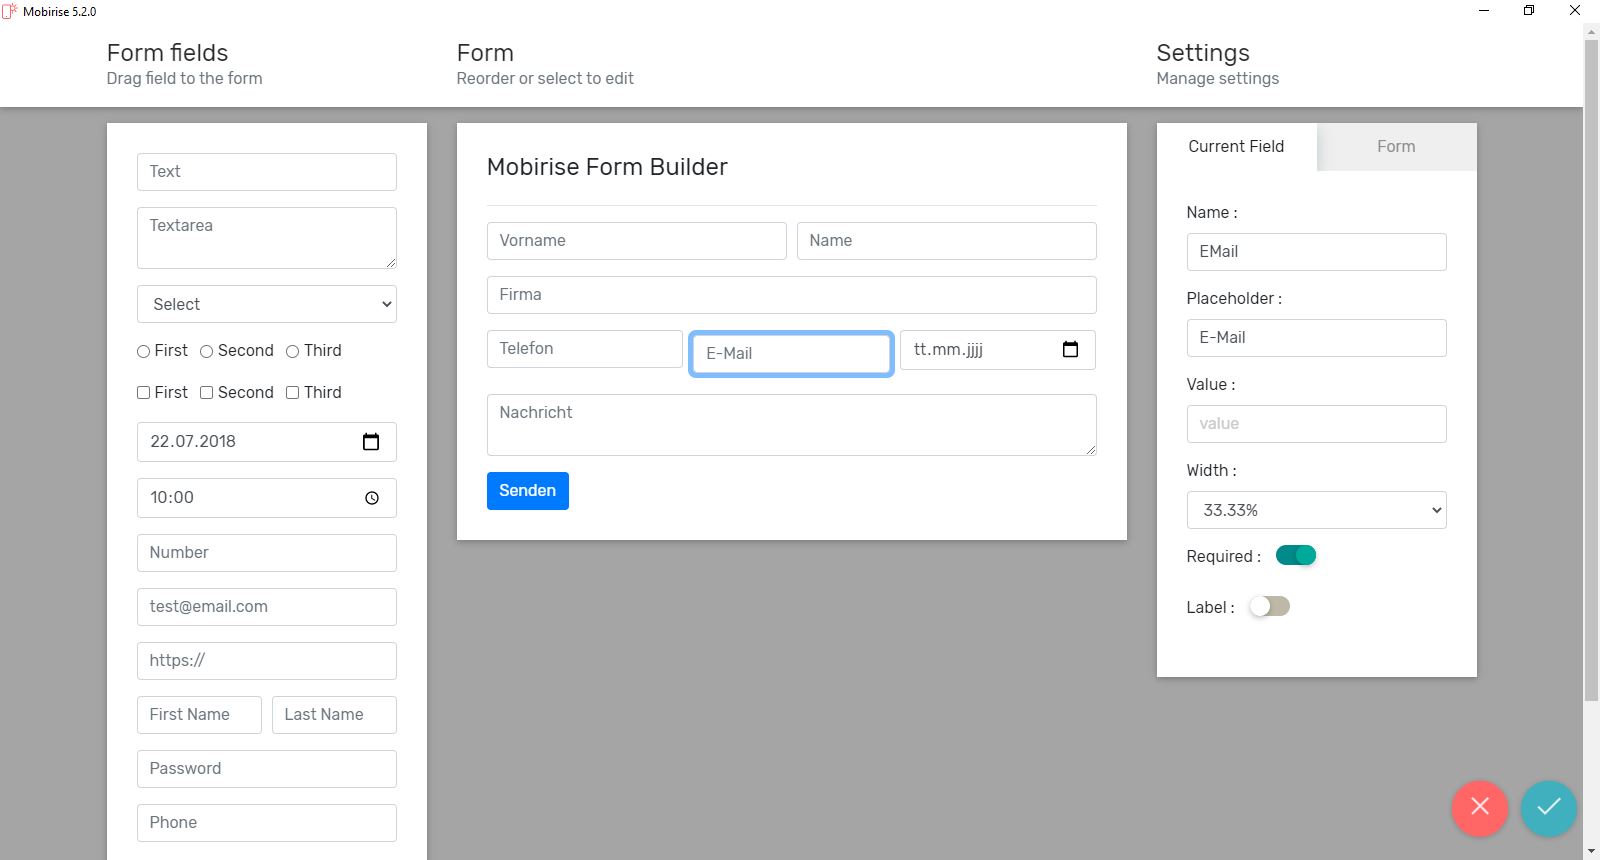Viewport: 1600px width, 860px height.
Task: Select the Second radio button
Action: [x=207, y=351]
